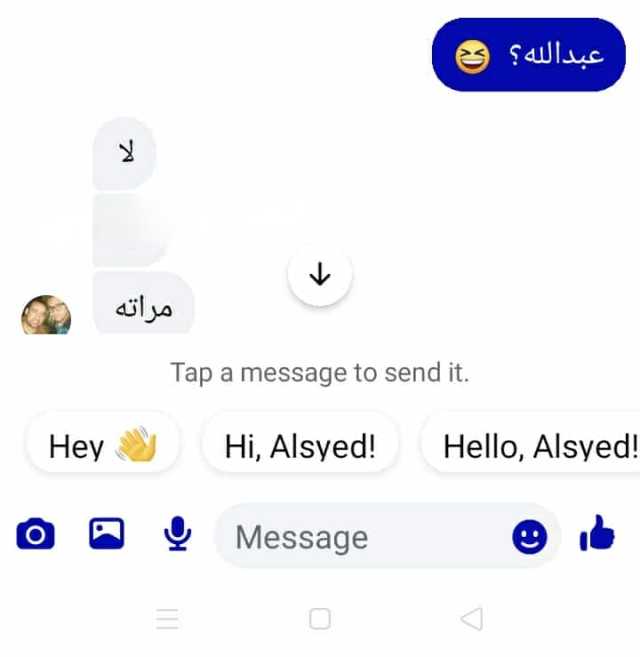Send the "Hi, Alsyed!" suggestion
This screenshot has width=640, height=657.
click(x=300, y=446)
